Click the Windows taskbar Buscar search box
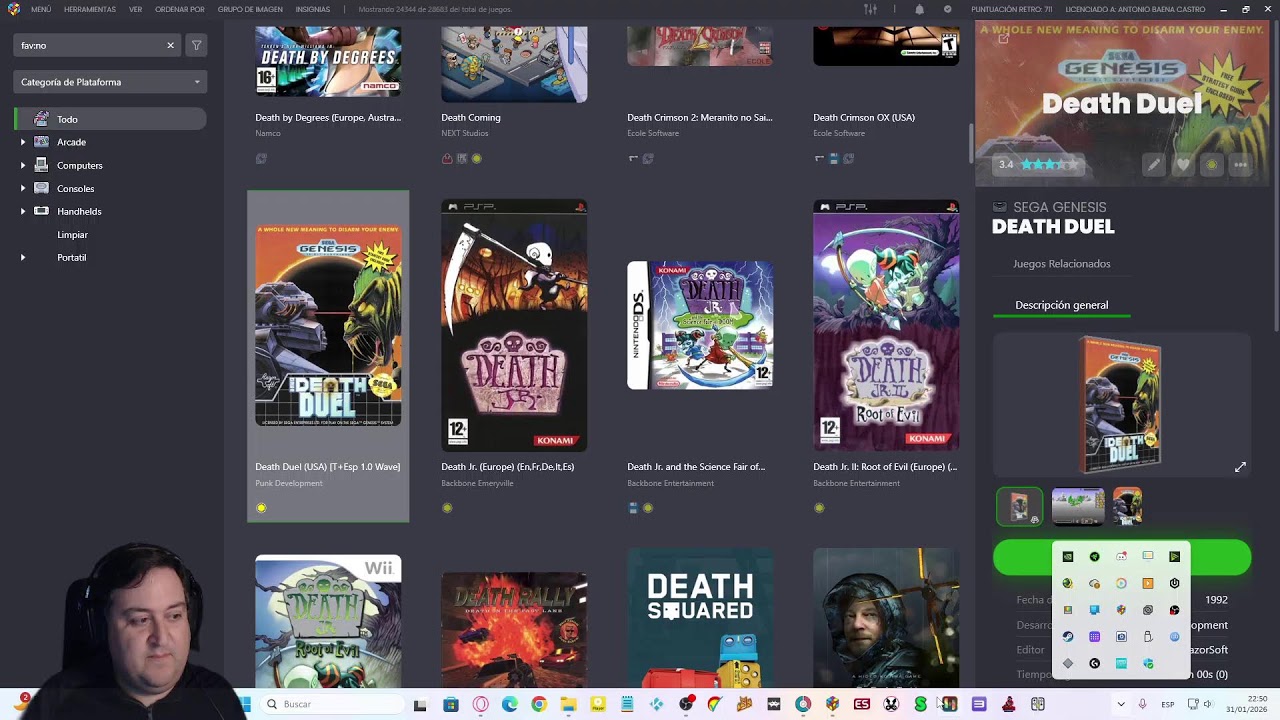The width and height of the screenshot is (1280, 720). pos(330,704)
